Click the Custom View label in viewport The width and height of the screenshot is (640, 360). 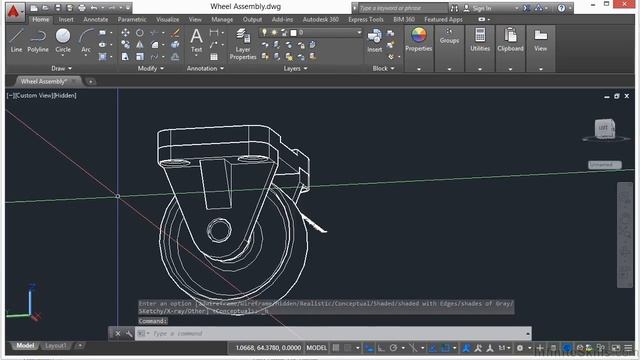(33, 96)
